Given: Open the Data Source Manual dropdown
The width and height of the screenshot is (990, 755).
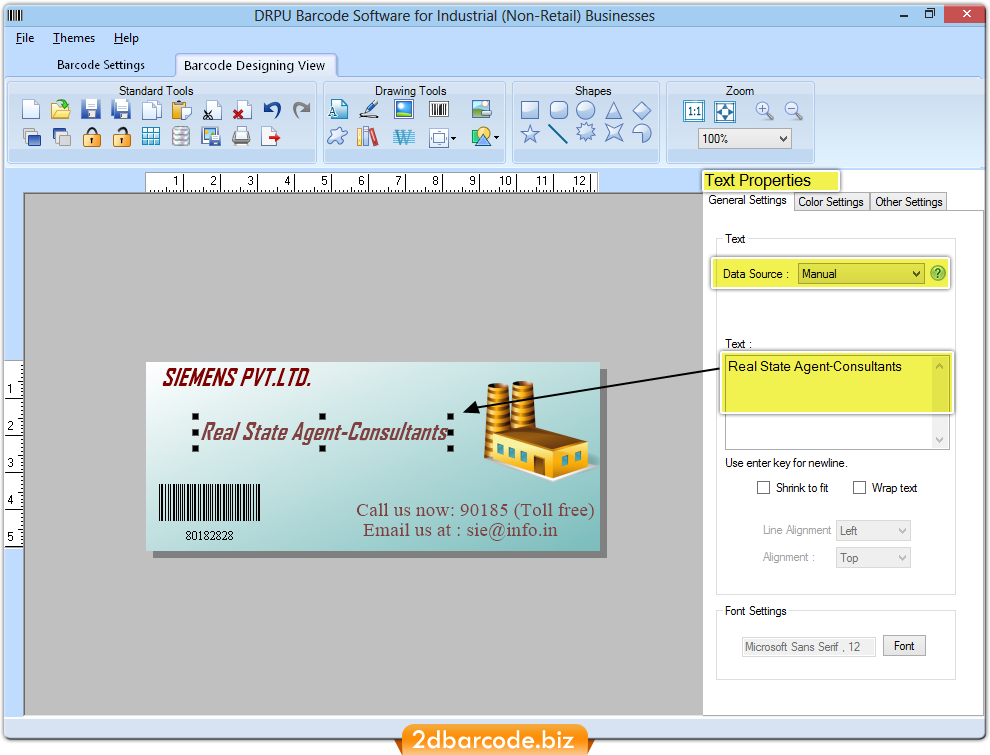Looking at the screenshot, I should click(861, 274).
